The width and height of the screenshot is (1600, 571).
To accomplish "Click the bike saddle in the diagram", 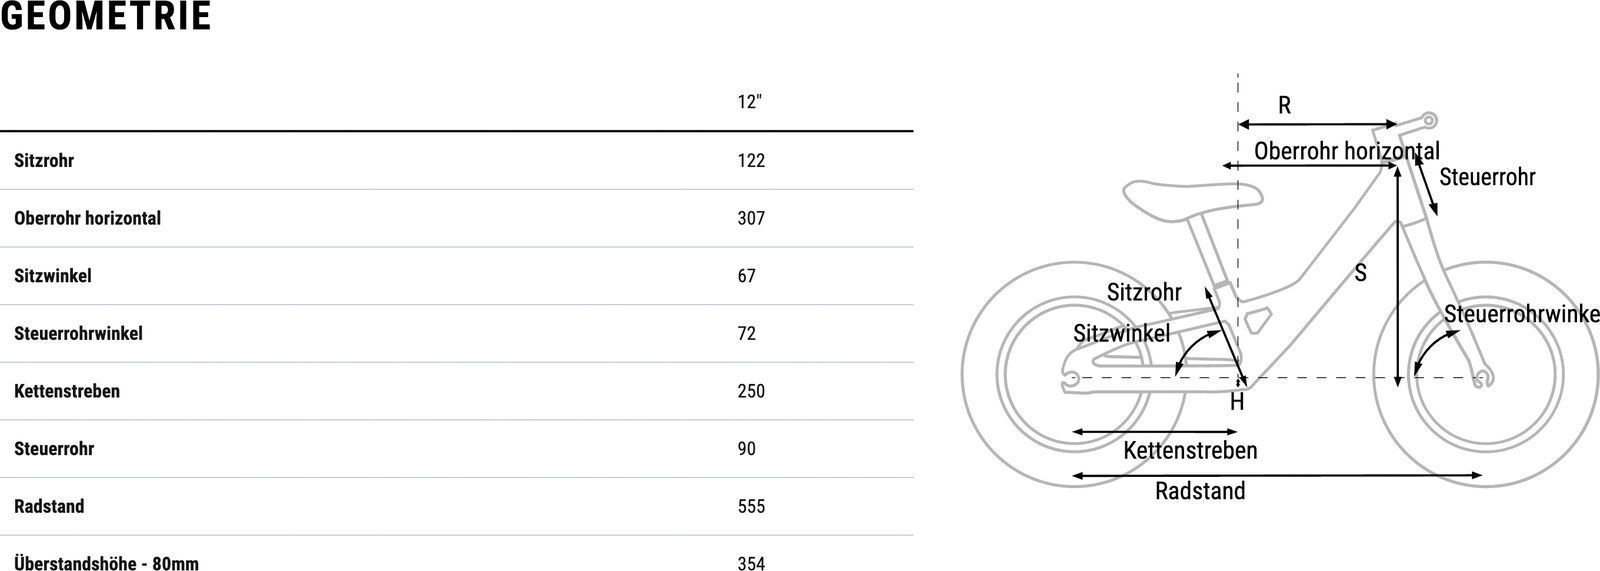I will click(1166, 199).
